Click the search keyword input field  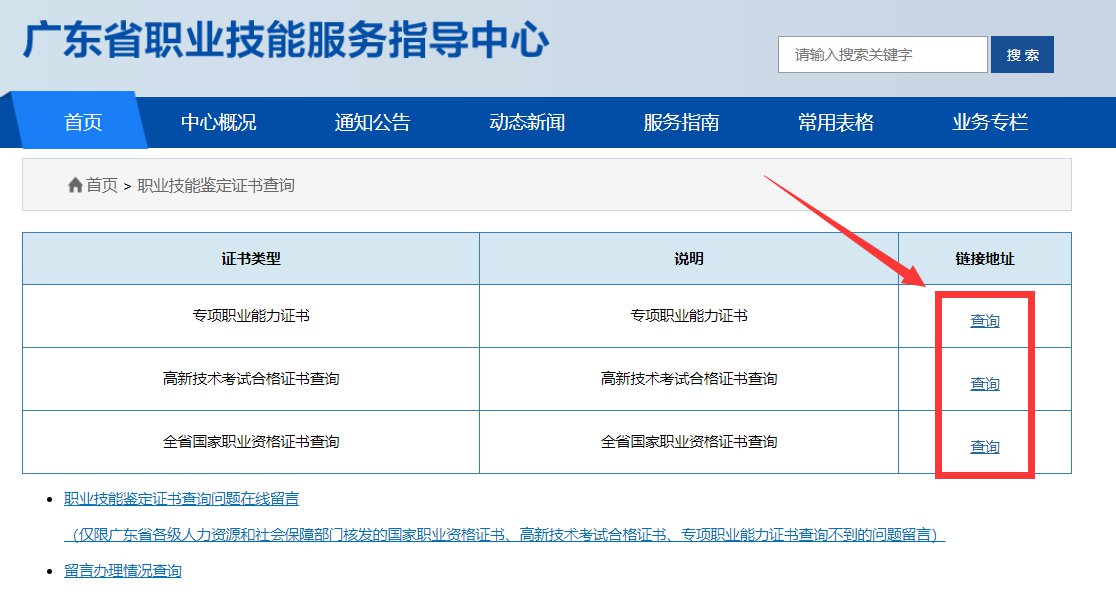tap(882, 55)
